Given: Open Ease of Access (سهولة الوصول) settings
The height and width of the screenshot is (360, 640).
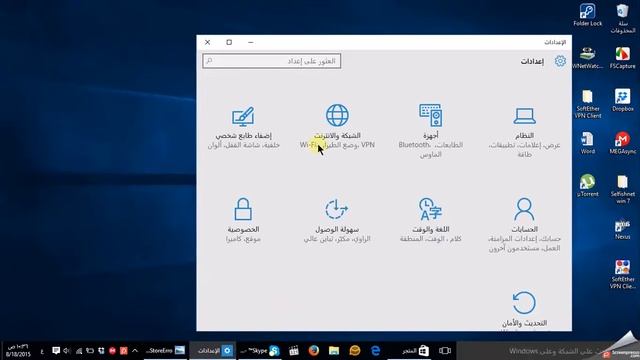Looking at the screenshot, I should 337,220.
